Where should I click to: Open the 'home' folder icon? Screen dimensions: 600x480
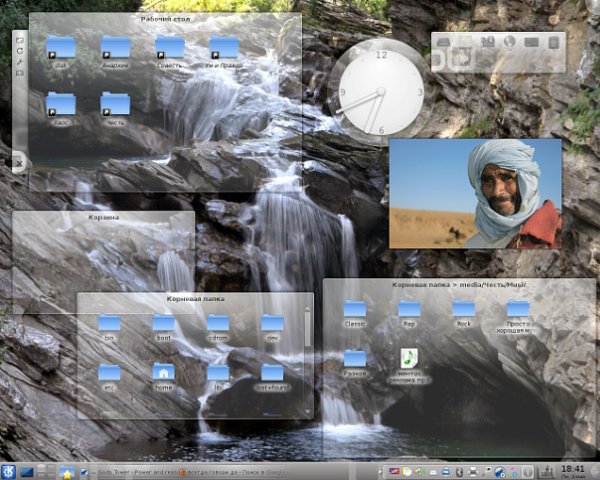click(x=163, y=372)
